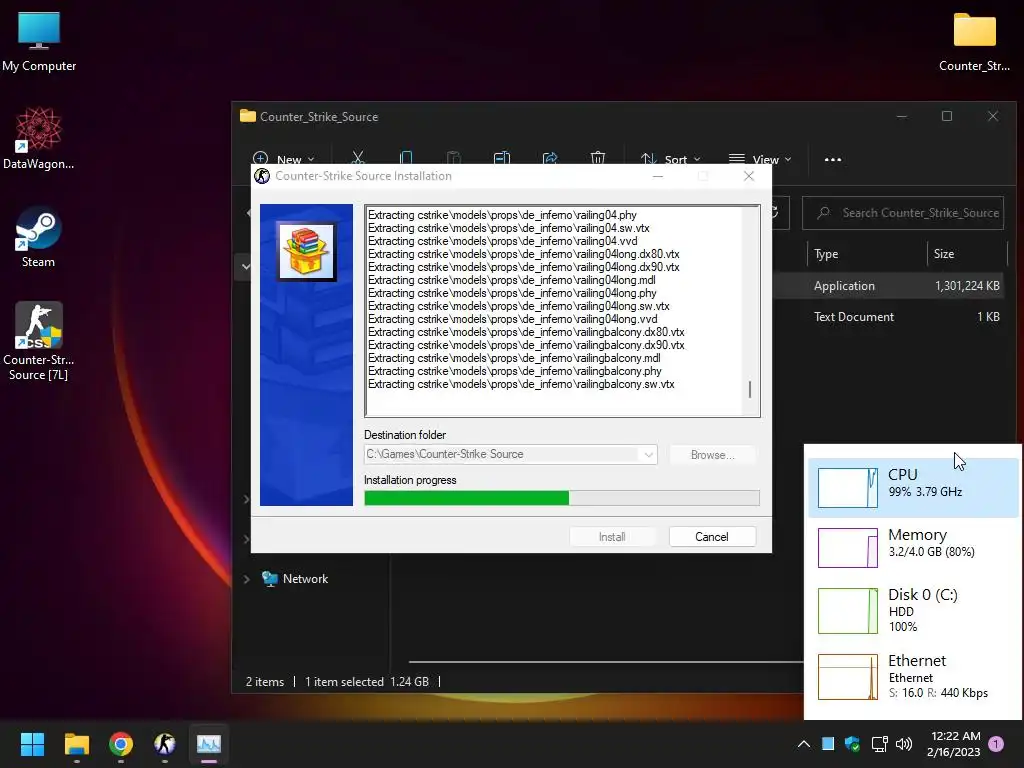Open the clock showing 12:22 AM

[954, 744]
